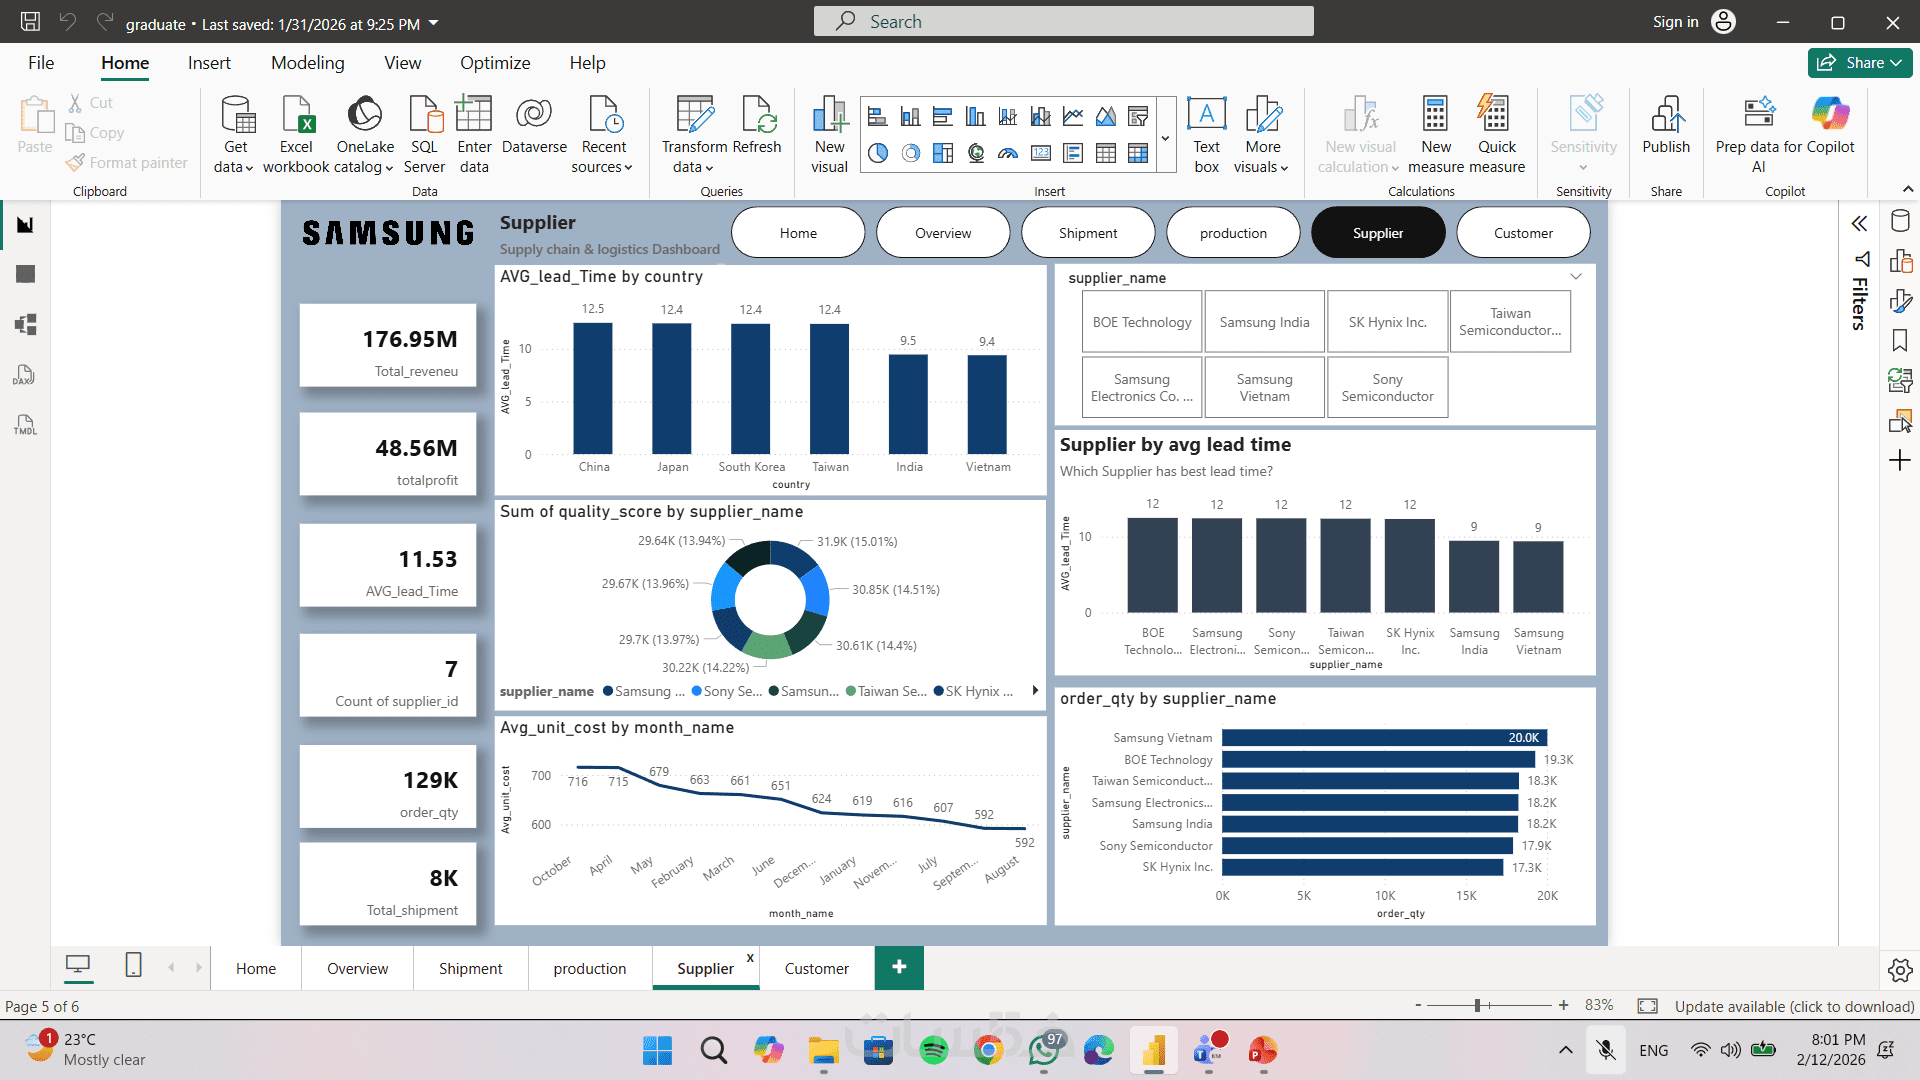Open the Modeling ribbon tab
Image resolution: width=1920 pixels, height=1080 pixels.
[x=307, y=63]
